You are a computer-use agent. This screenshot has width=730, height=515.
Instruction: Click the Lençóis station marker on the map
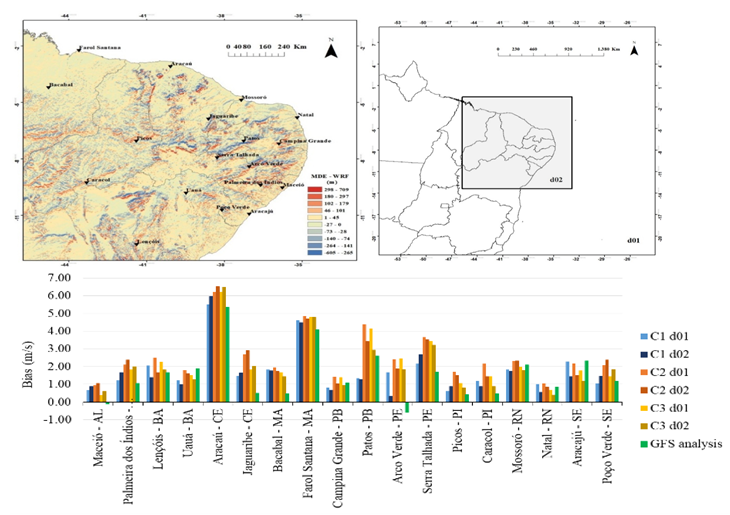136,243
